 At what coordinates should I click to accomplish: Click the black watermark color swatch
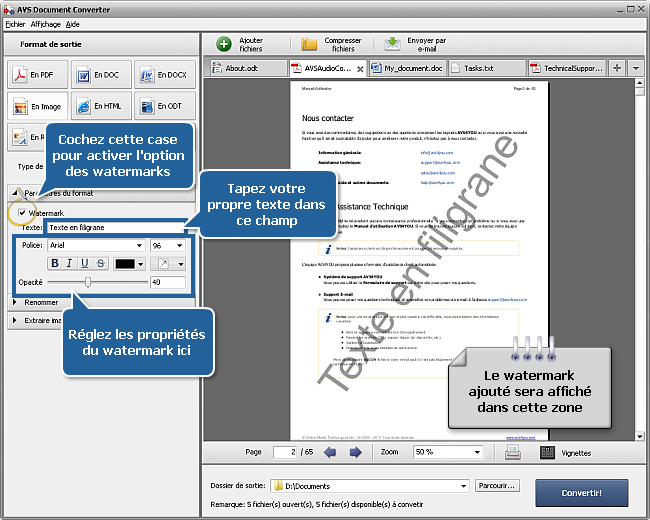coord(125,264)
